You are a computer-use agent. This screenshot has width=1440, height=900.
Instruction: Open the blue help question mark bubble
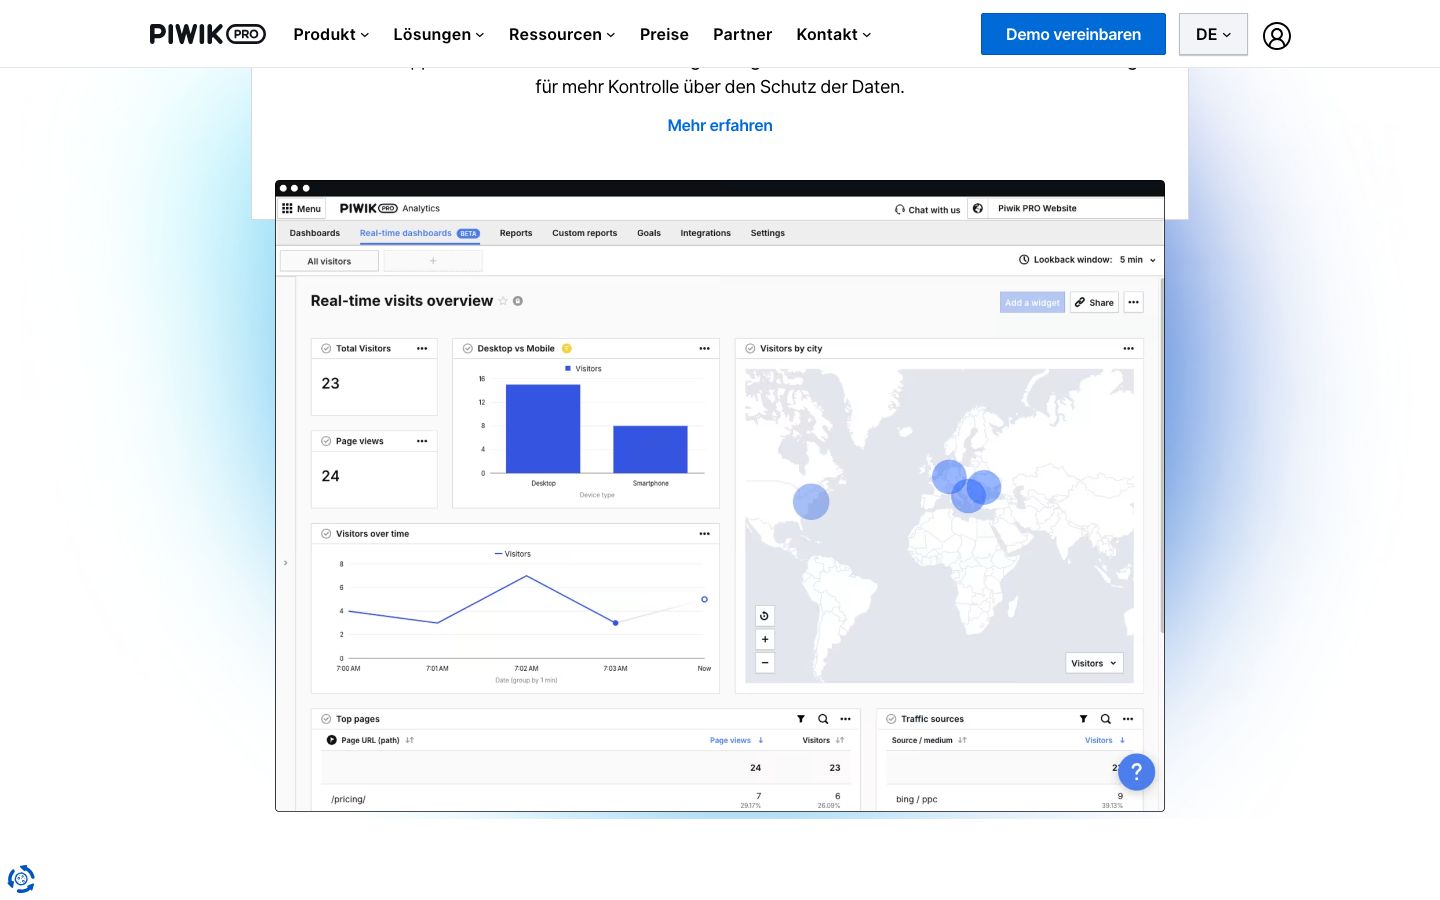(1136, 772)
